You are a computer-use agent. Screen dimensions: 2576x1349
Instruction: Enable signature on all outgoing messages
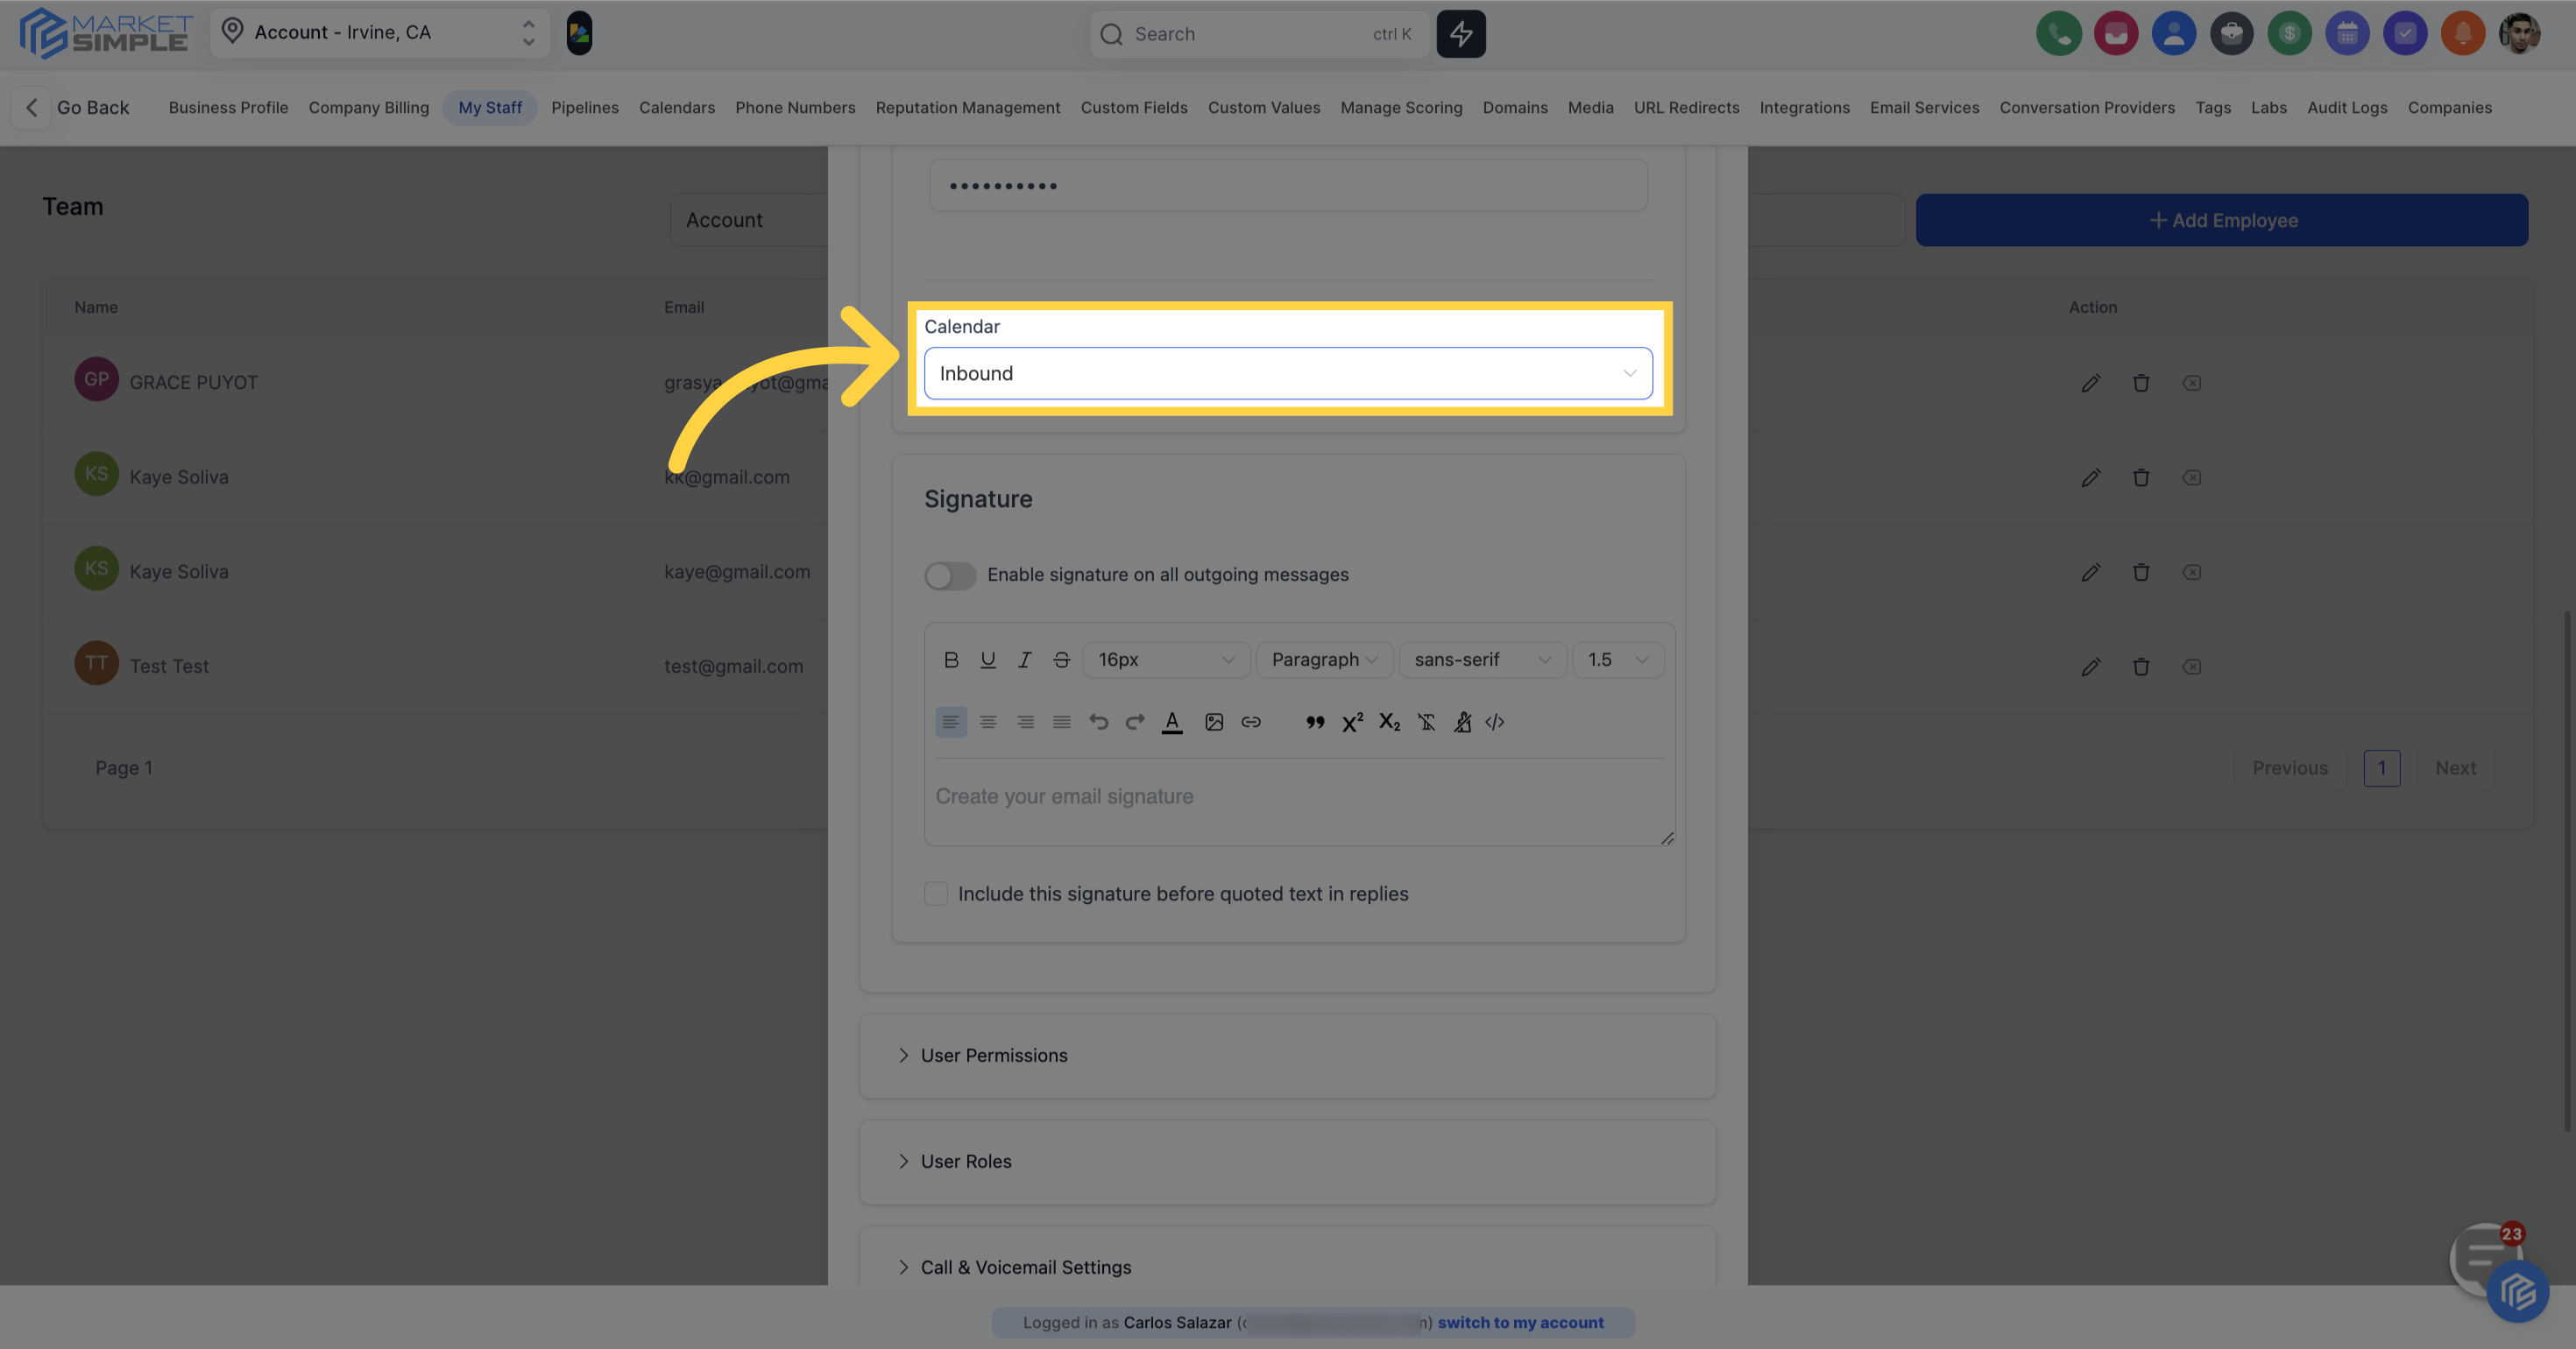[949, 575]
